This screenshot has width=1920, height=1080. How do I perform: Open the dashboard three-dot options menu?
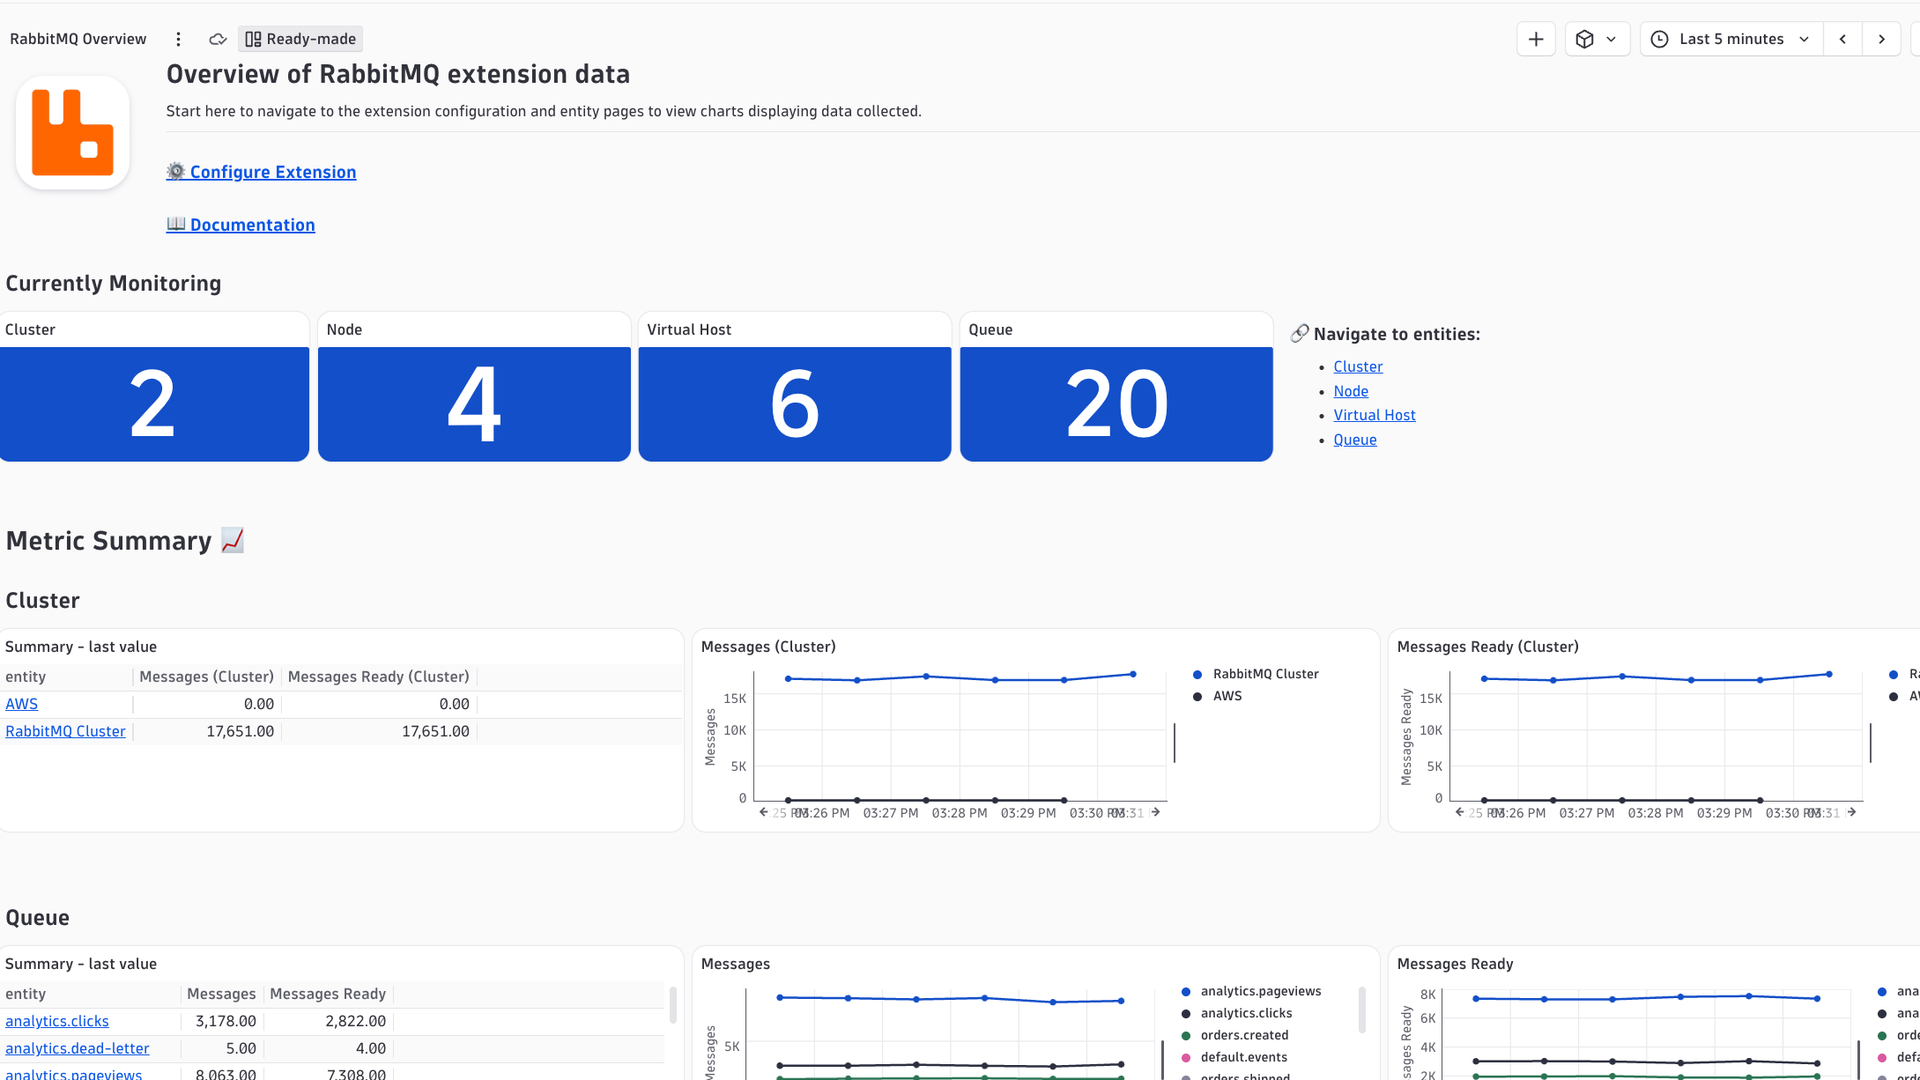click(178, 39)
